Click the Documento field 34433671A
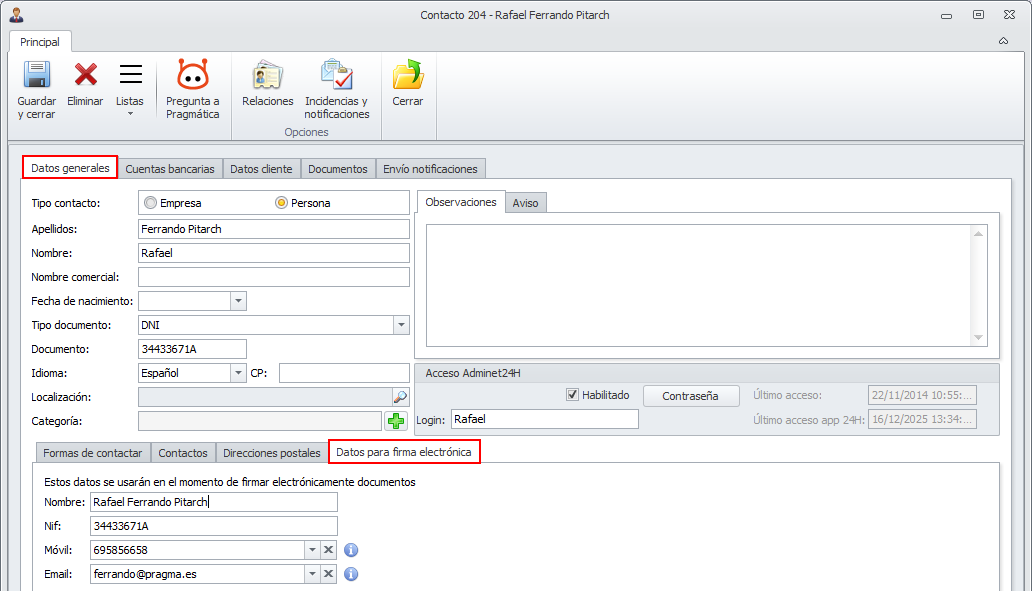The width and height of the screenshot is (1032, 591). 192,349
